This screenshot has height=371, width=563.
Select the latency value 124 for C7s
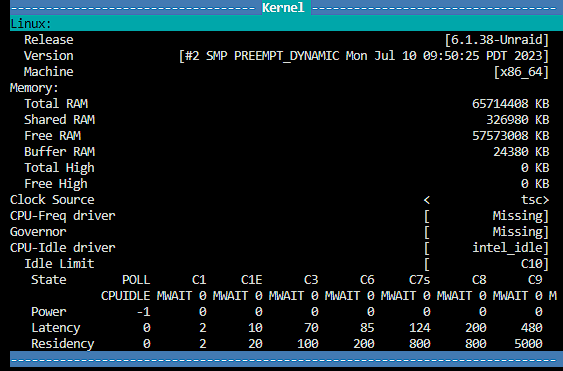pyautogui.click(x=419, y=328)
